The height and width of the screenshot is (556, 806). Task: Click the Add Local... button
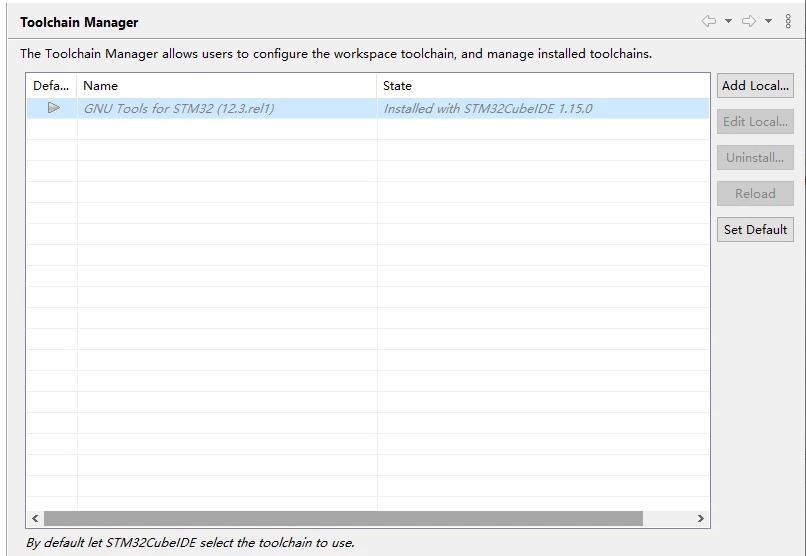click(x=755, y=85)
